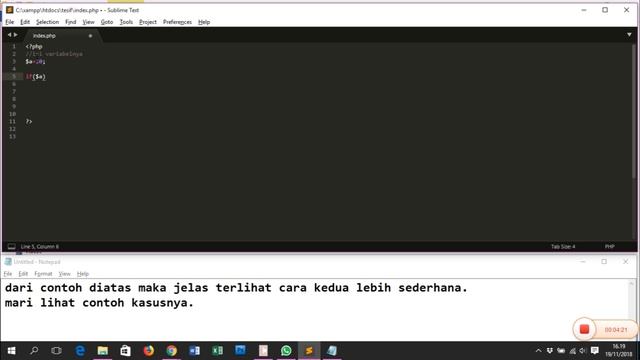Viewport: 640px width, 360px height.
Task: Open Firefox from taskbar
Action: pos(149,351)
